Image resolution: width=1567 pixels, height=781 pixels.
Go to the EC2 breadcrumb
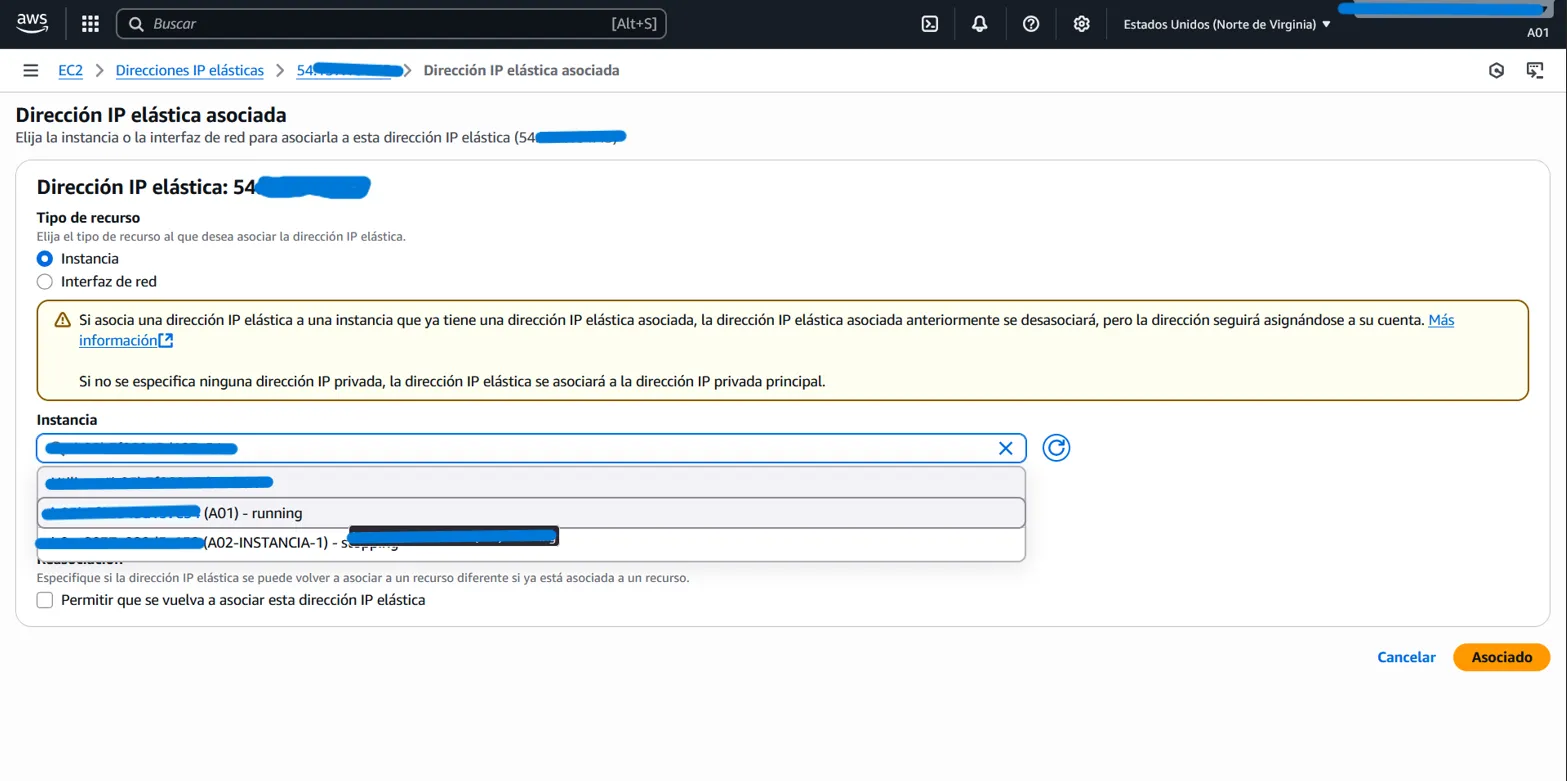[x=70, y=70]
